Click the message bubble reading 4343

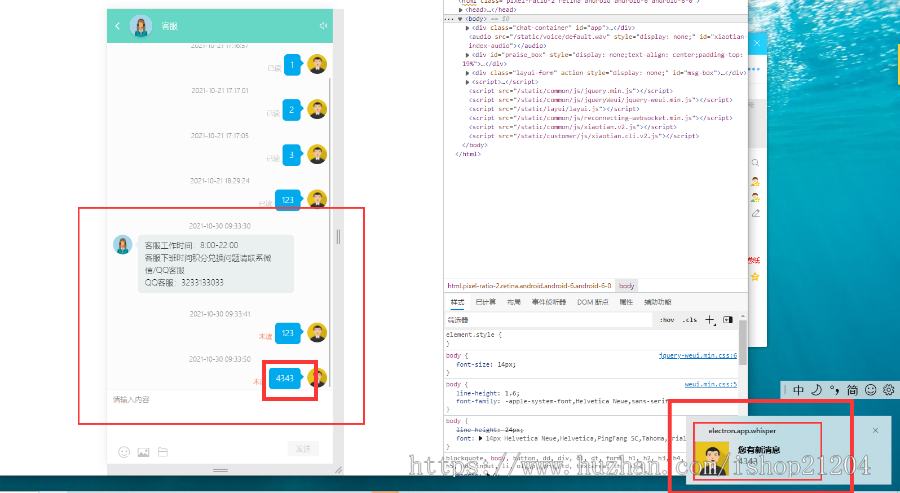(285, 378)
